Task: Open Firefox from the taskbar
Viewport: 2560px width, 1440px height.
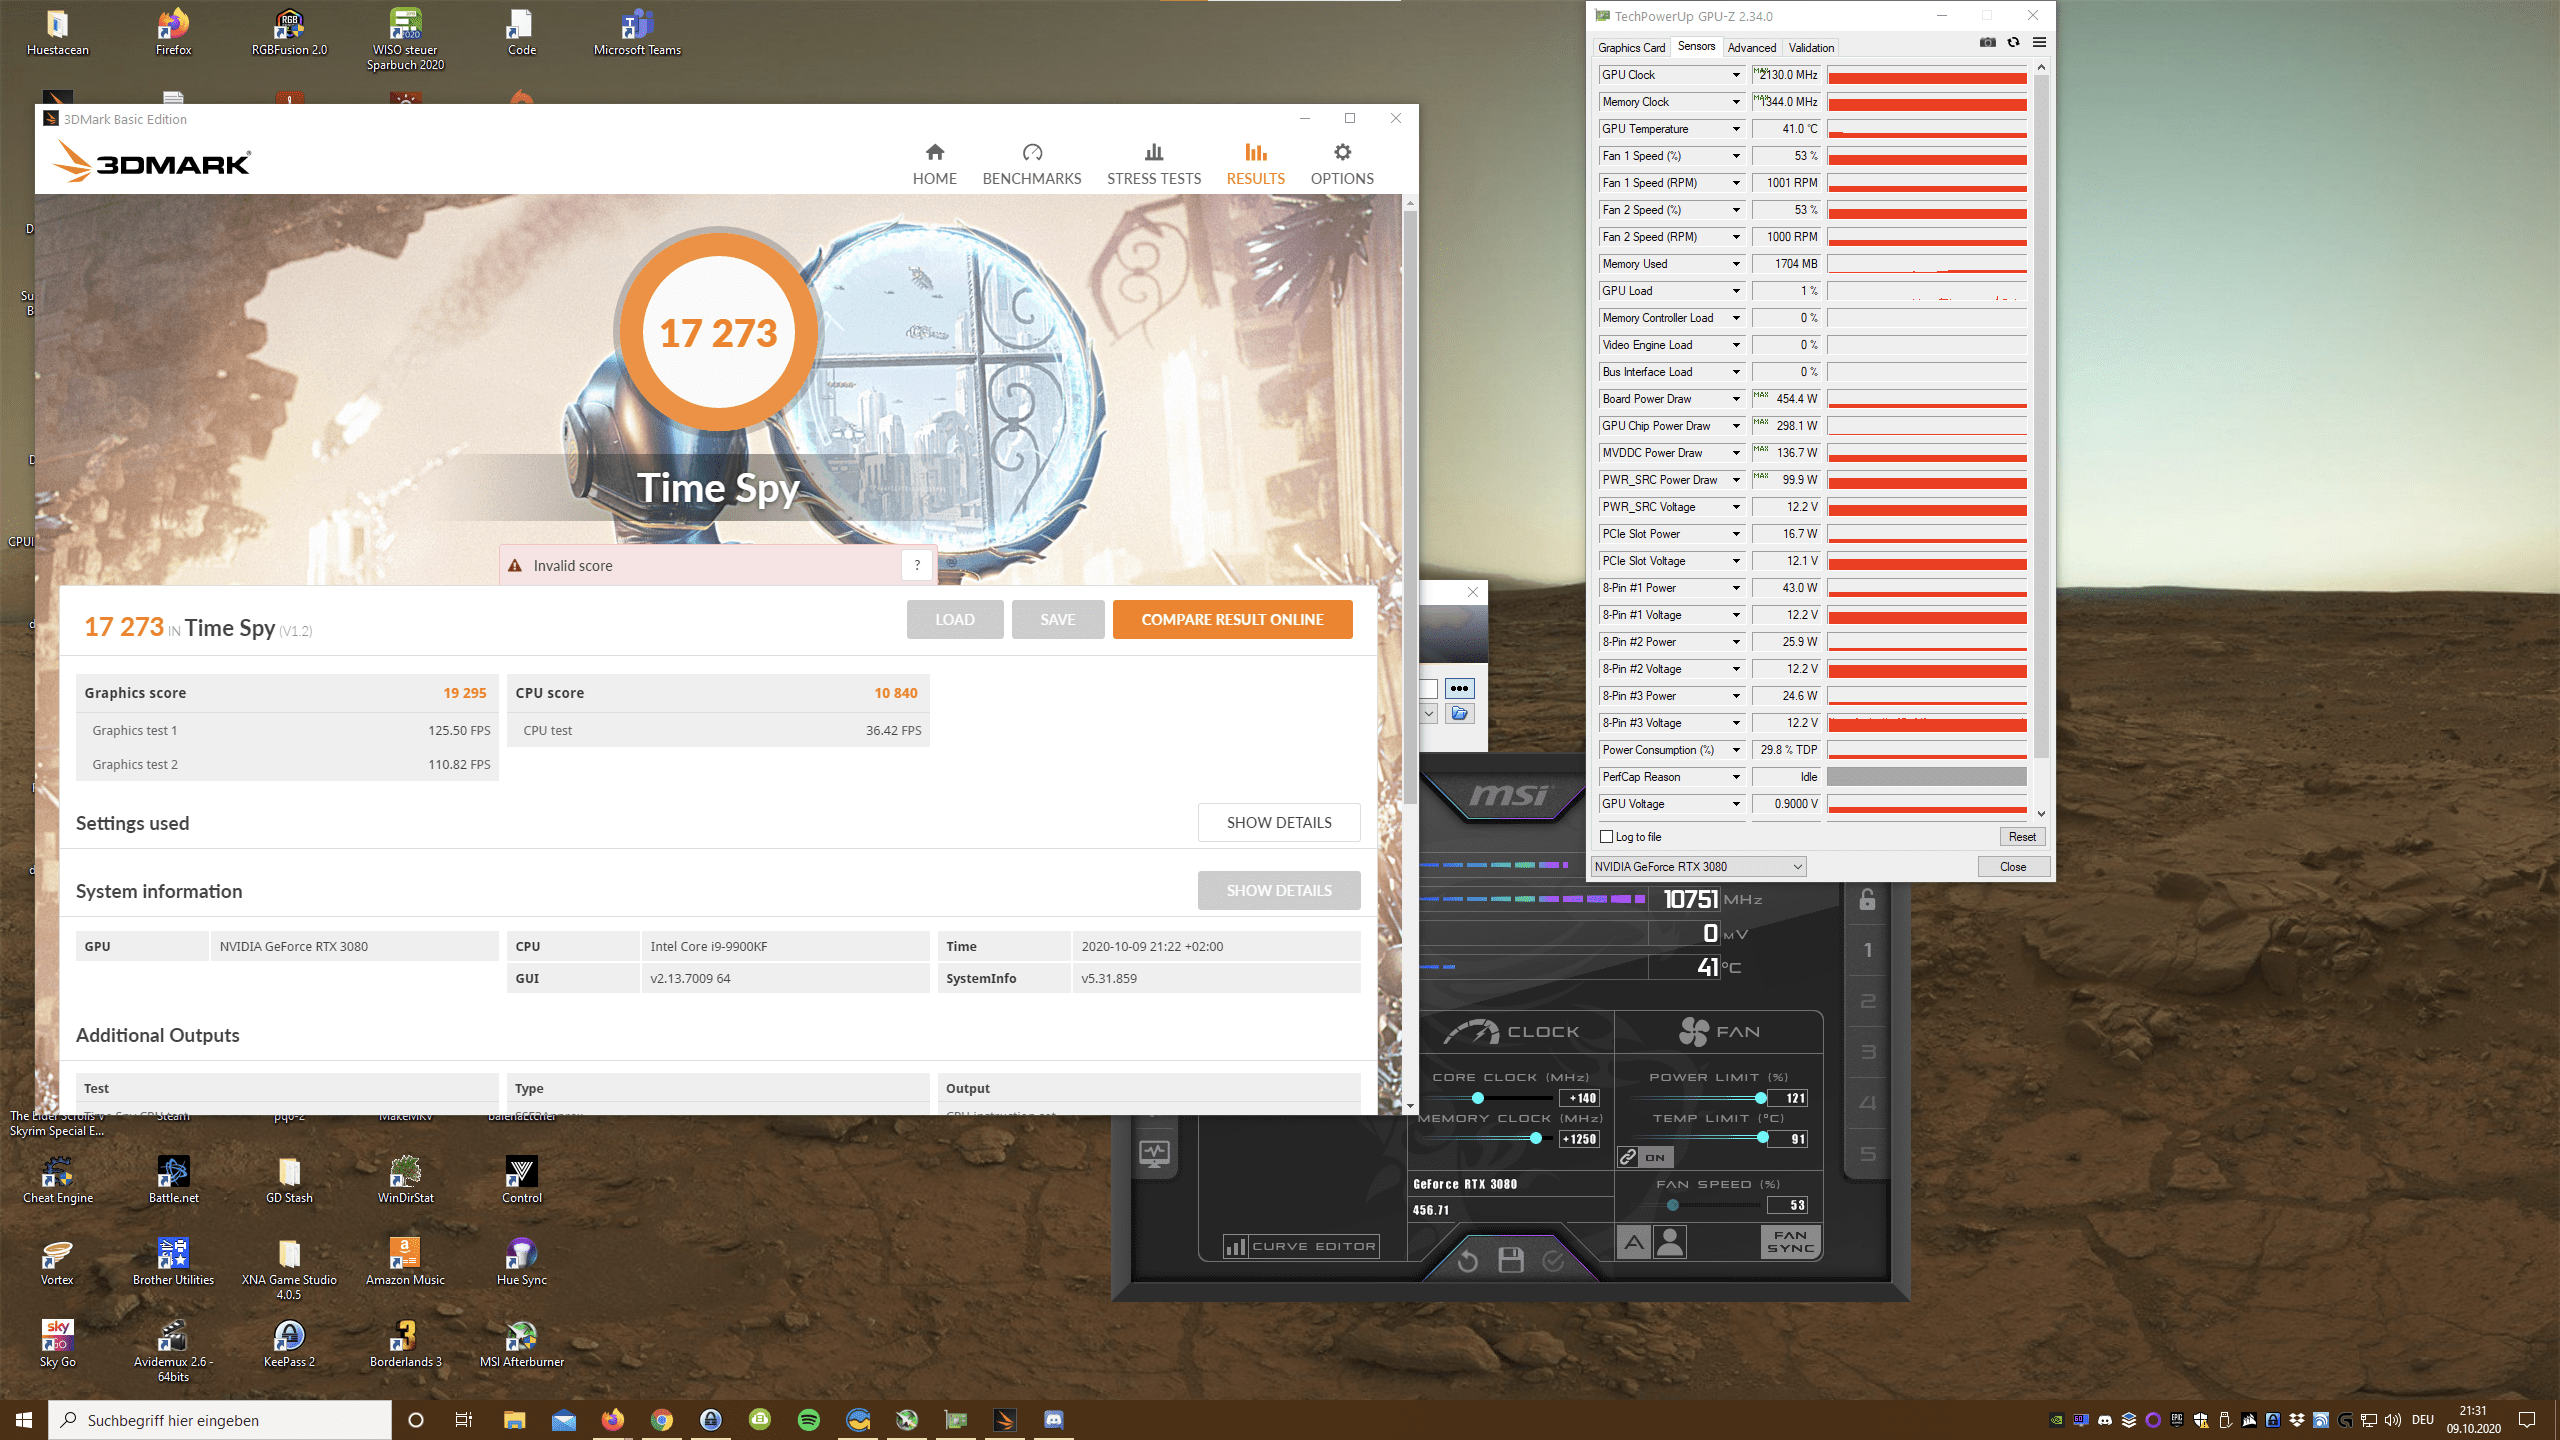Action: point(612,1419)
